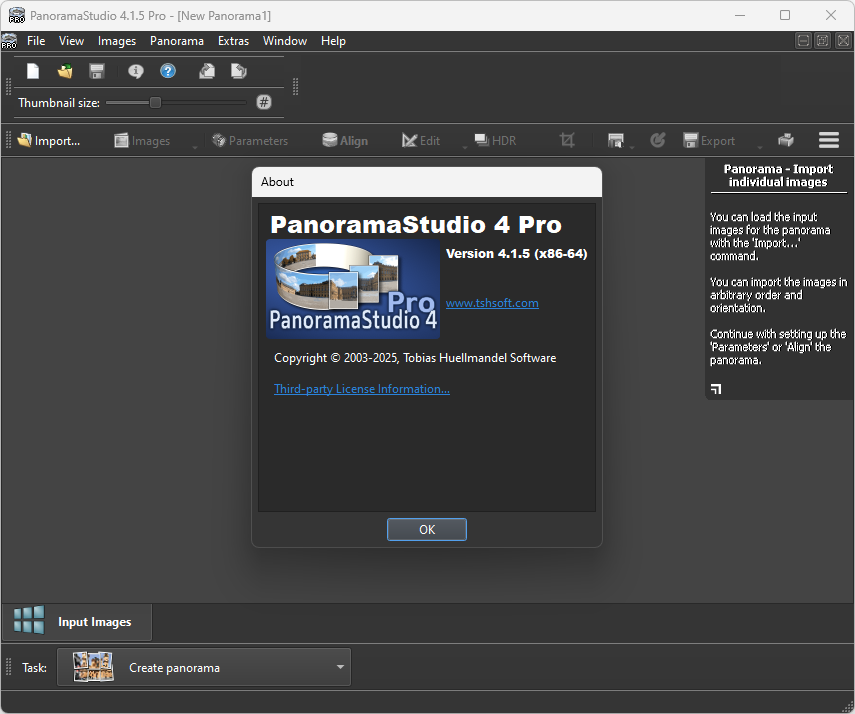Image resolution: width=855 pixels, height=714 pixels.
Task: Select the Crop tool icon
Action: pos(567,141)
